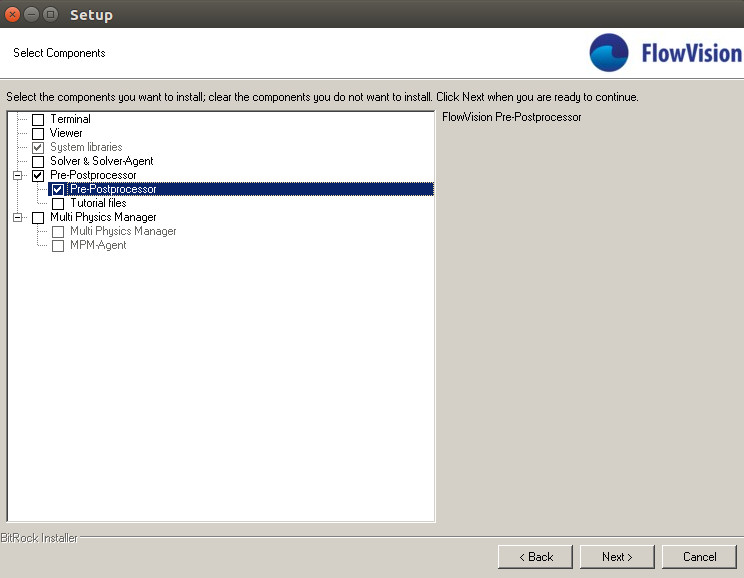Viewport: 744px width, 578px height.
Task: Click the disabled child Multi Physics Manager checkbox
Action: [58, 232]
